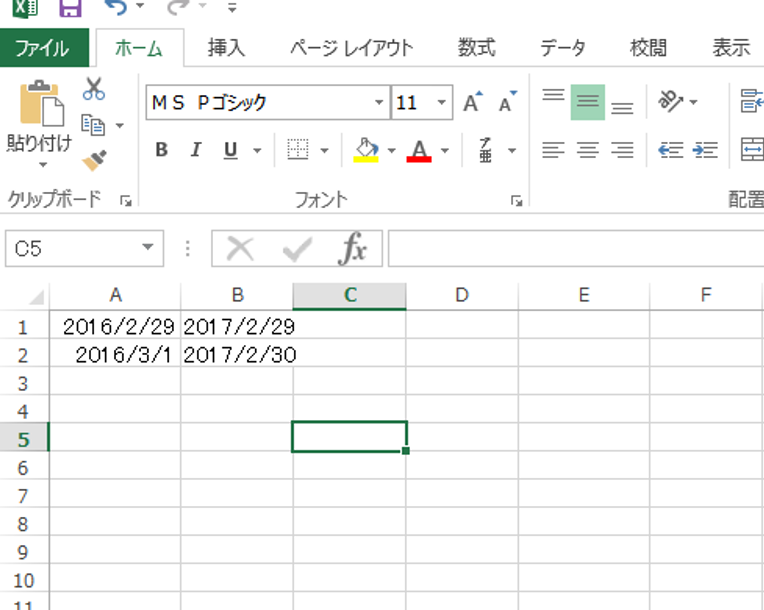
Task: Align text left
Action: pyautogui.click(x=554, y=150)
